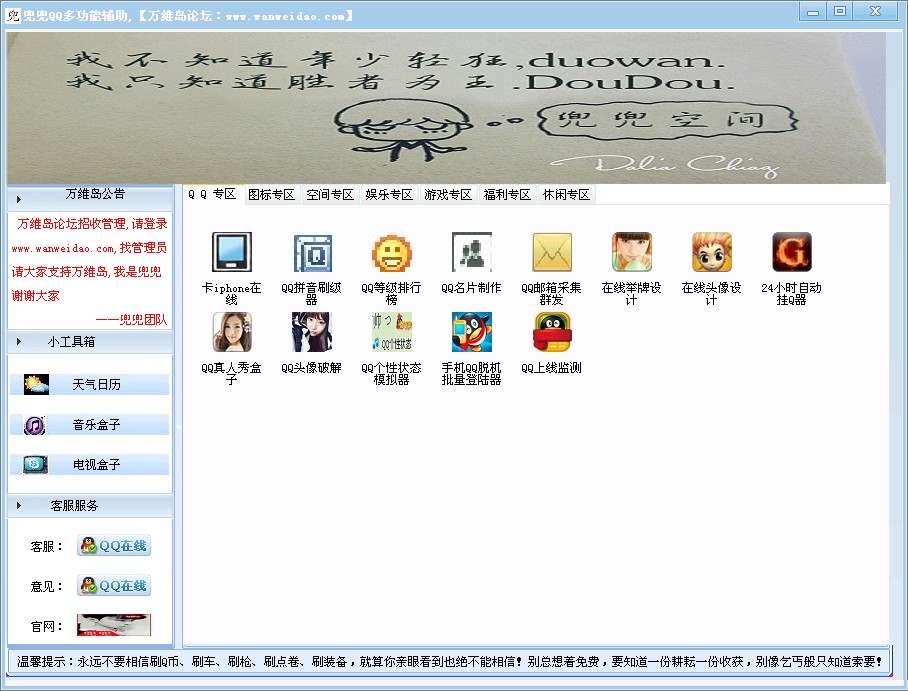Launch the 24小时自动挂Q器 icon

(791, 253)
